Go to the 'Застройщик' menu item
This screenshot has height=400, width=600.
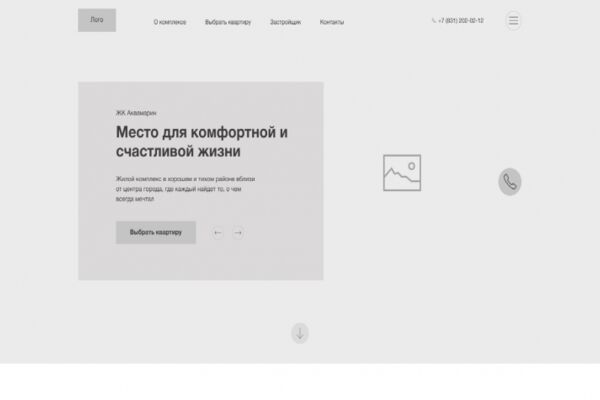click(x=285, y=22)
